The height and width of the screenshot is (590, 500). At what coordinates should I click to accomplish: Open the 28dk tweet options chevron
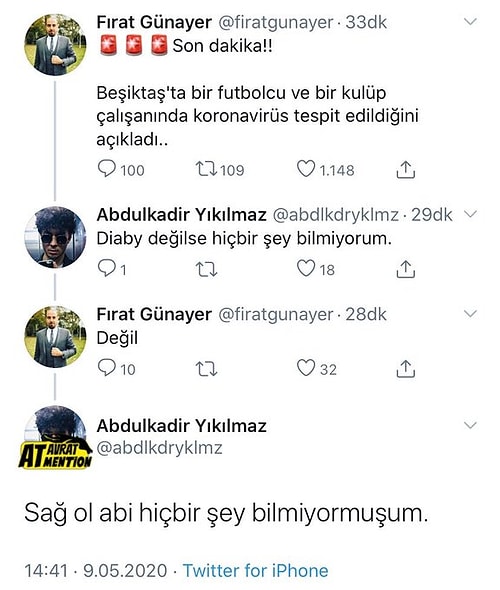point(470,313)
